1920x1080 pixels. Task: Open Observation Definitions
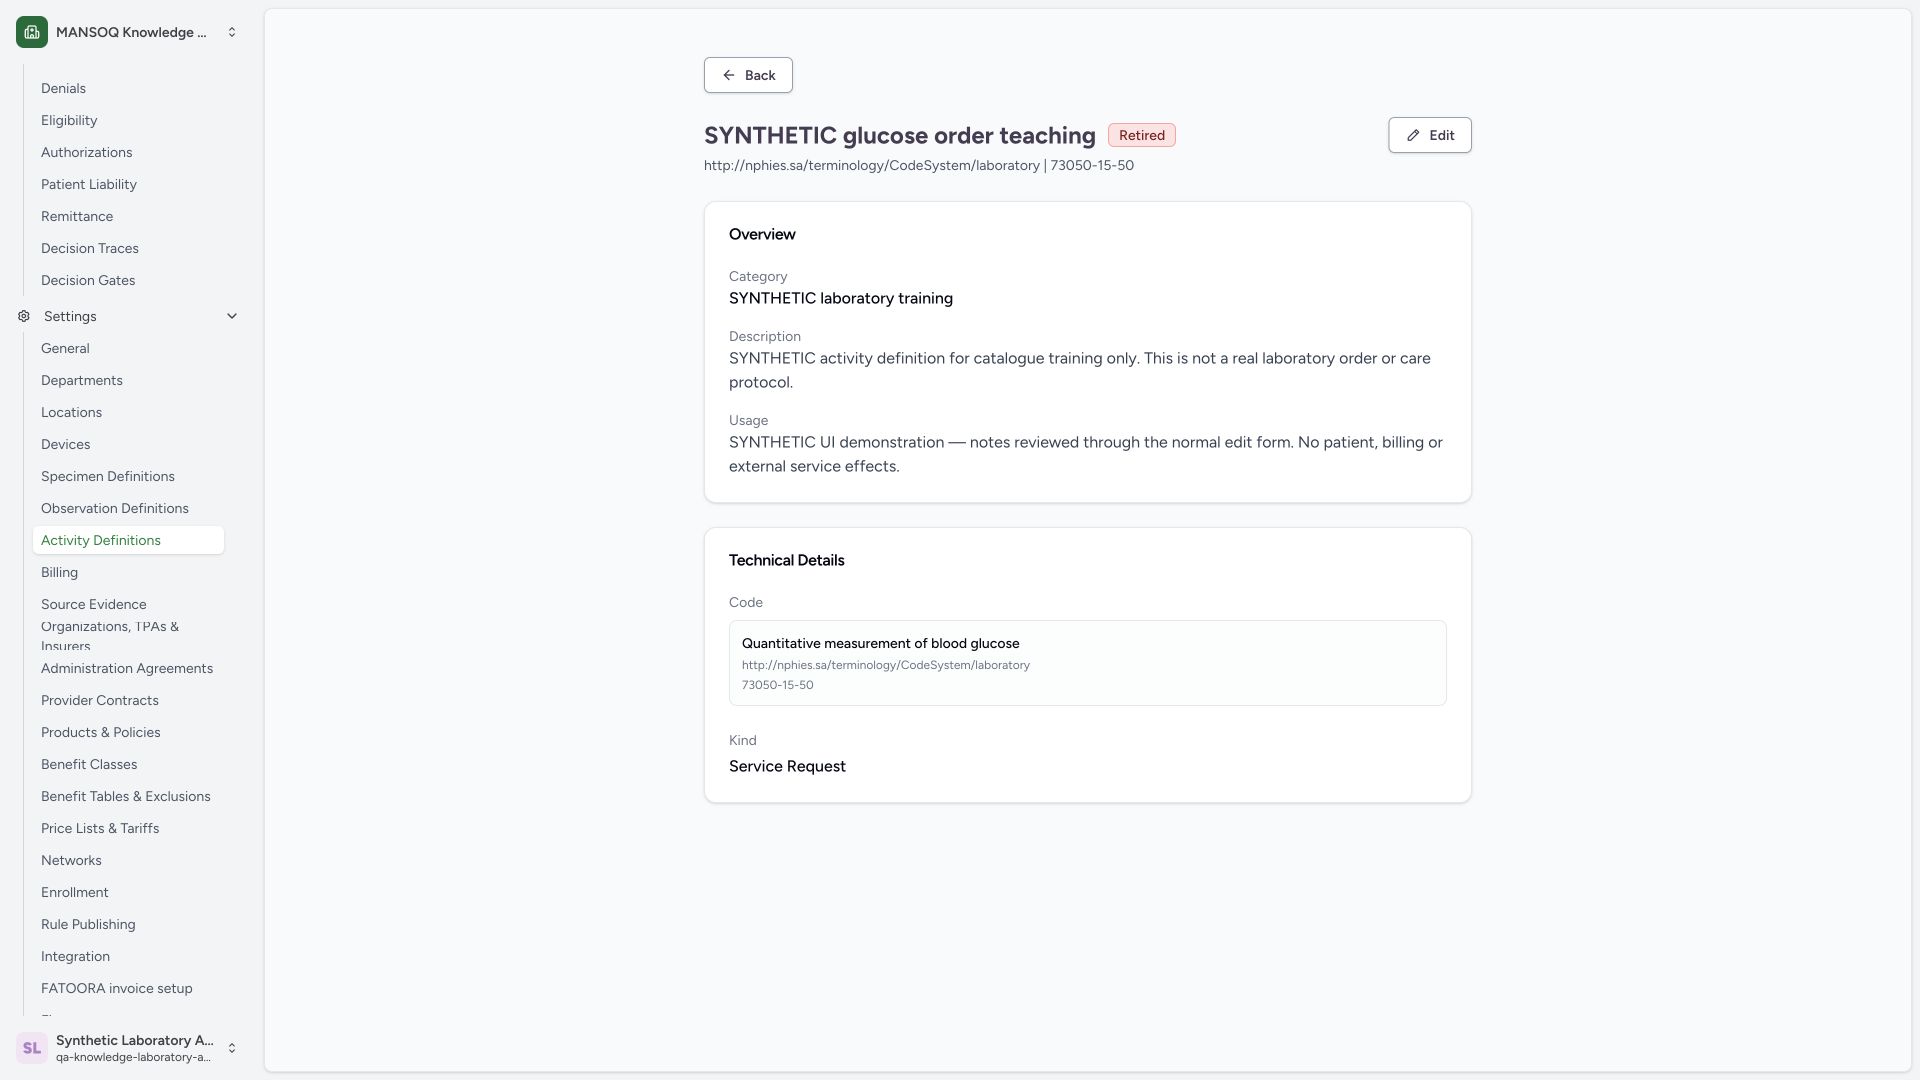[128, 508]
